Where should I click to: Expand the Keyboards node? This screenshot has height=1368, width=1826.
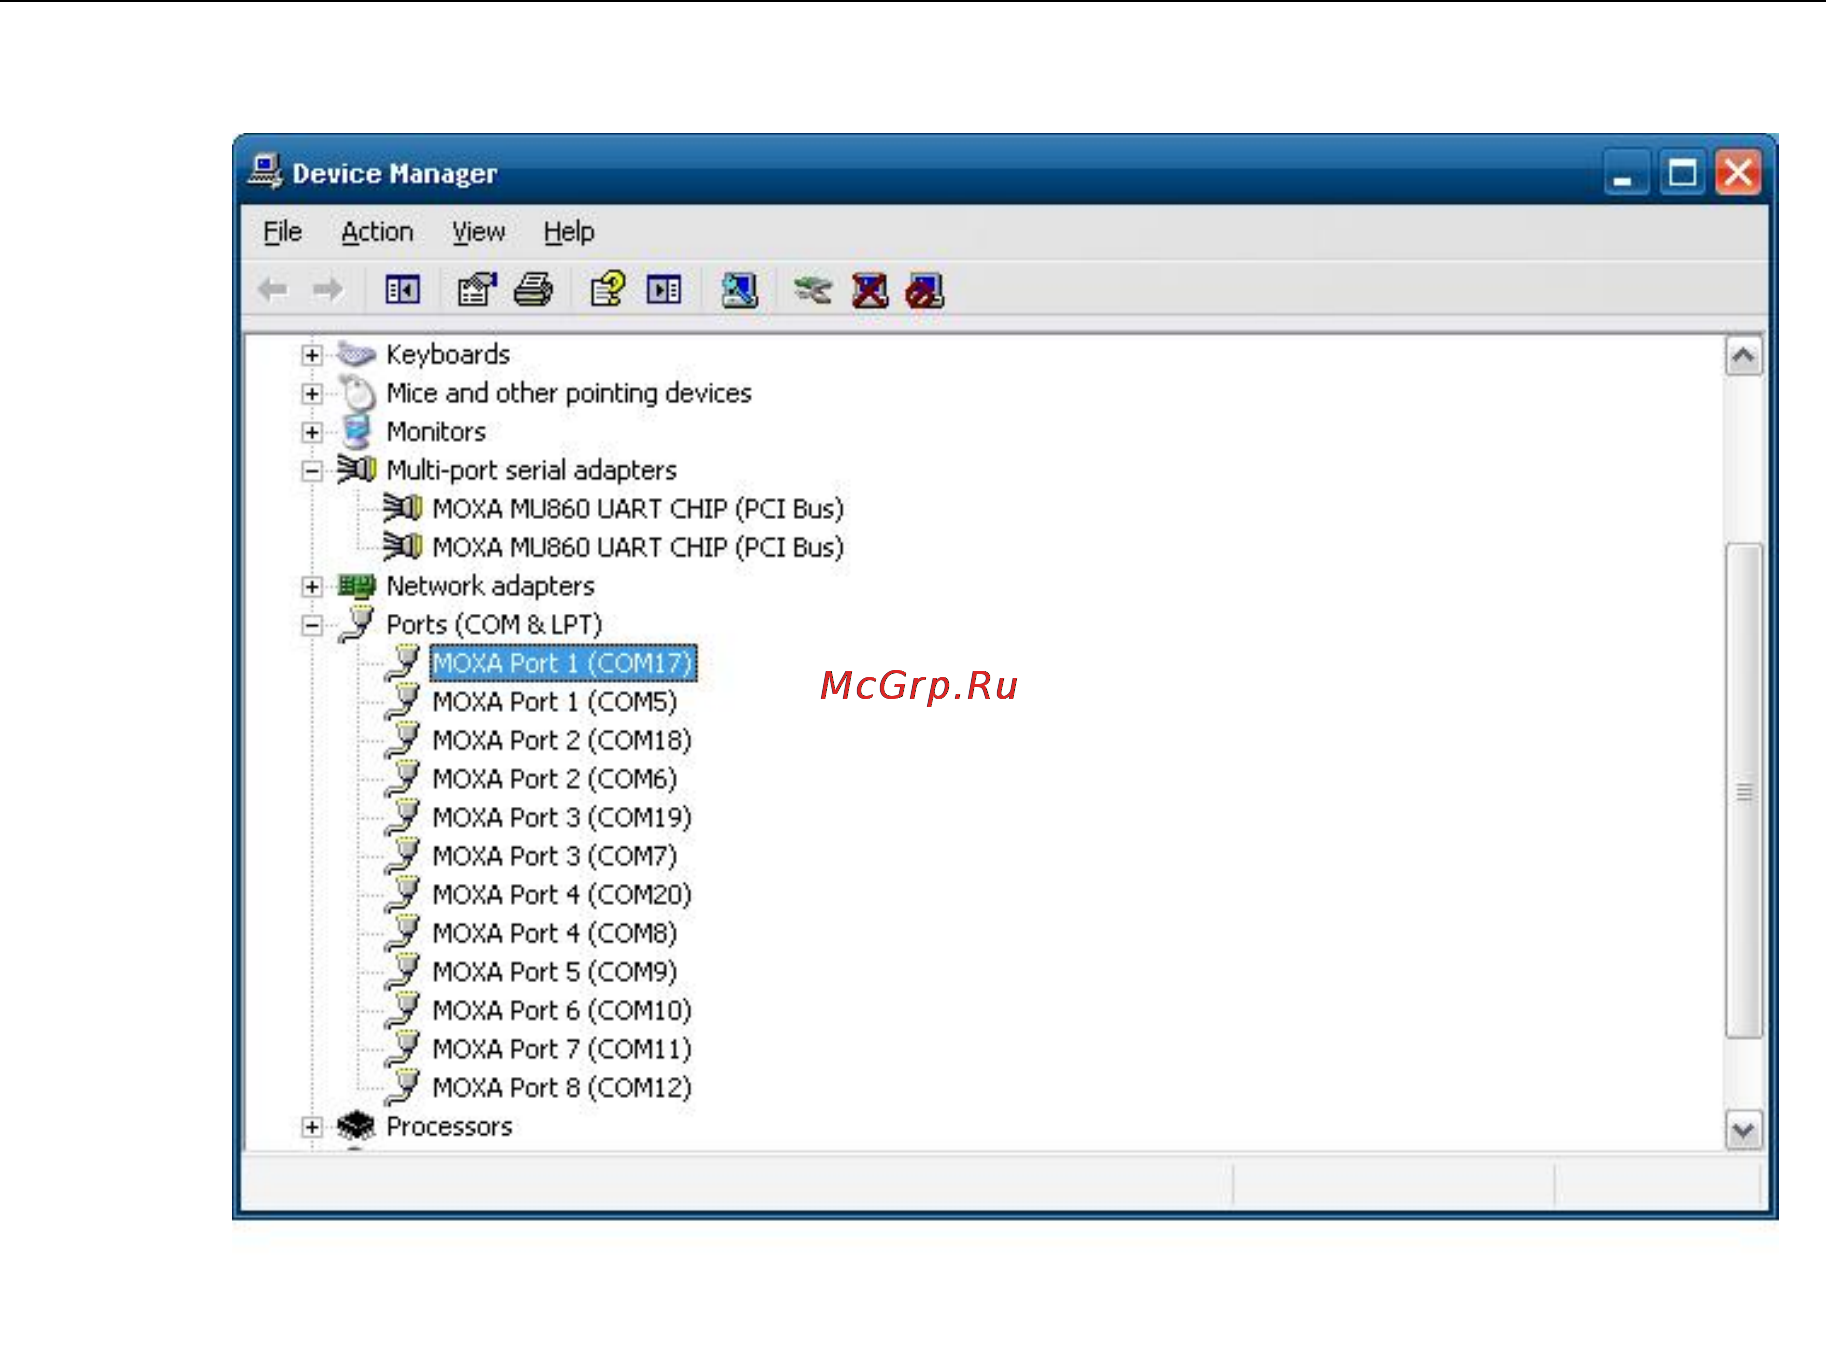click(312, 355)
